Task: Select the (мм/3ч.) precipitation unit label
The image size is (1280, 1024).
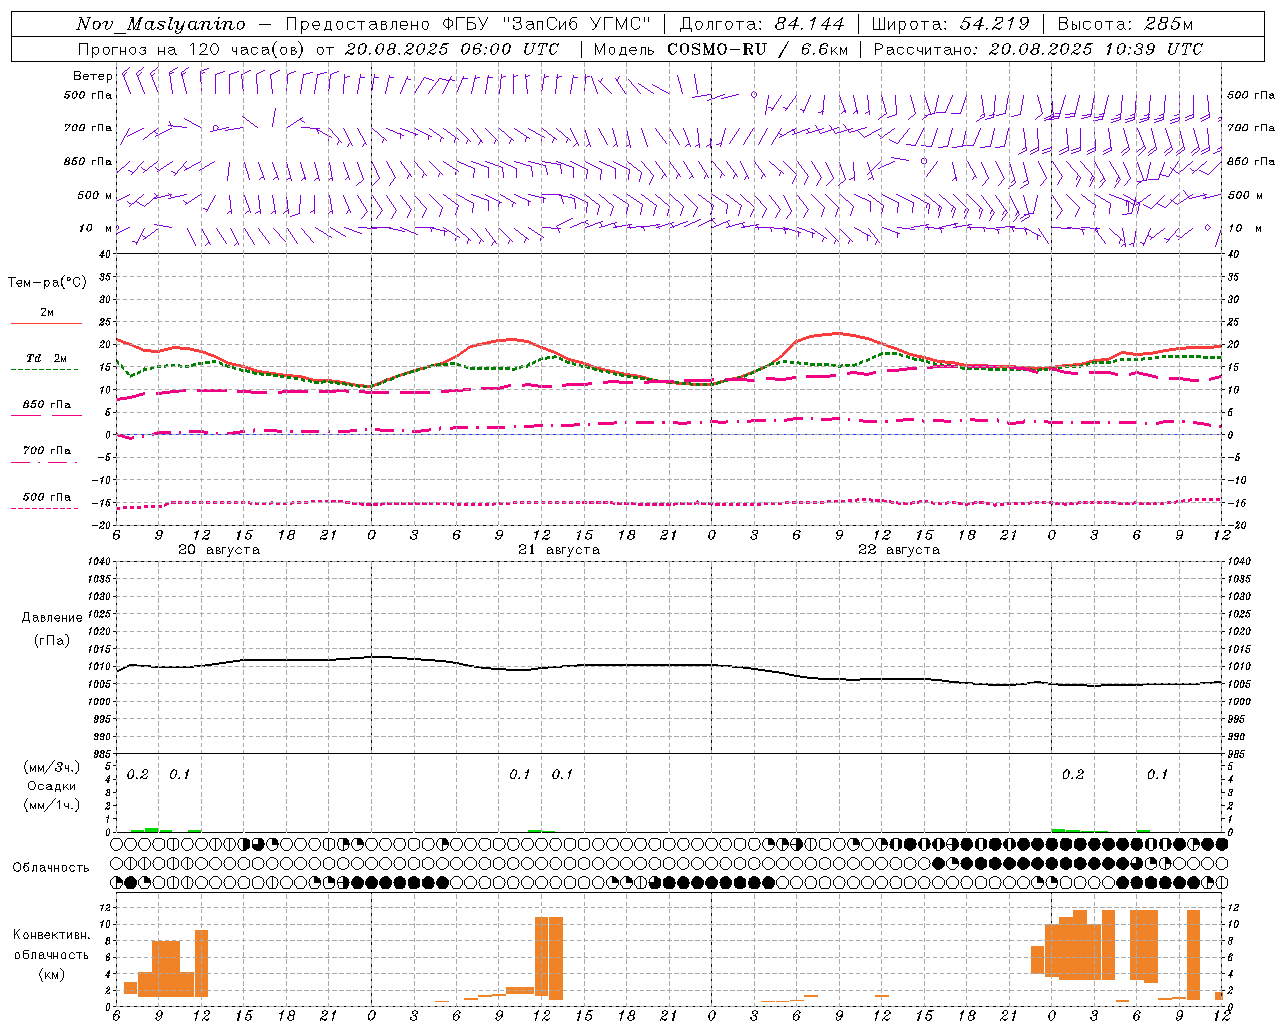Action: click(51, 768)
